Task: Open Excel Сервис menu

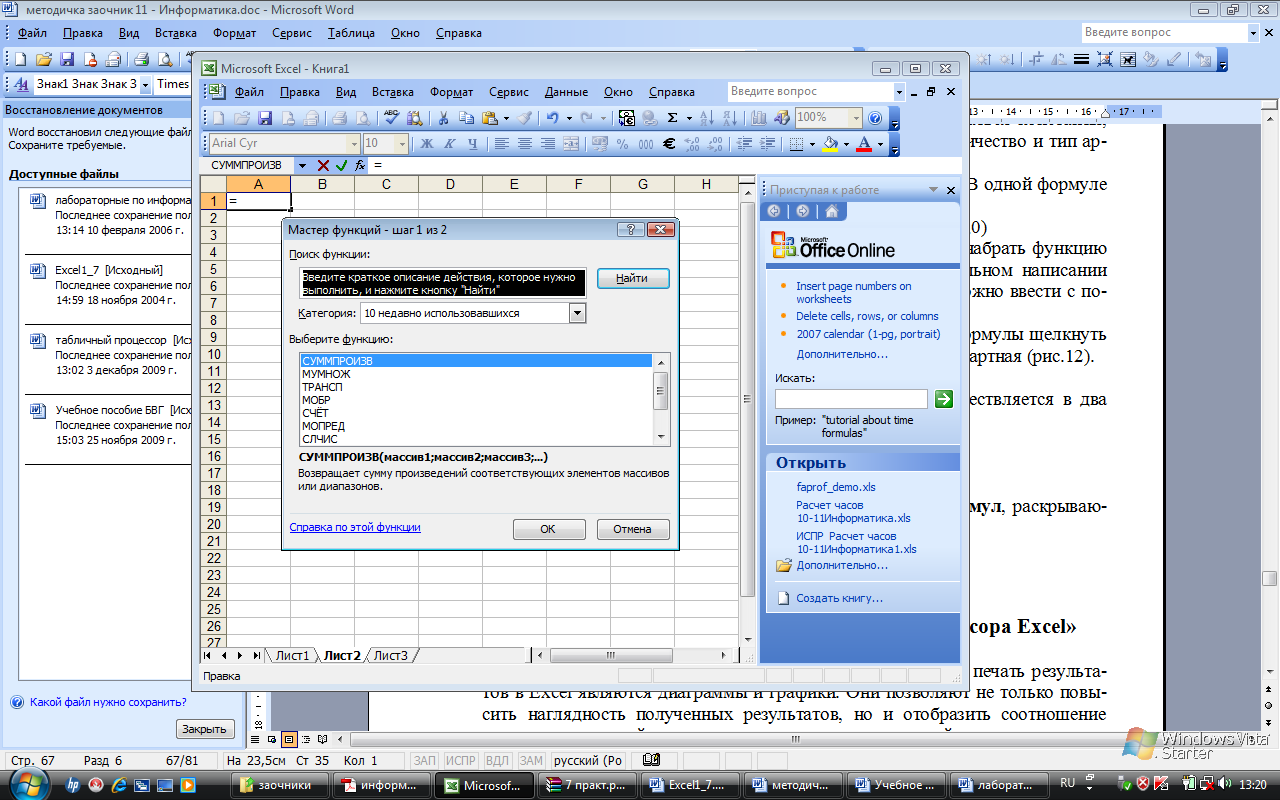Action: 509,92
